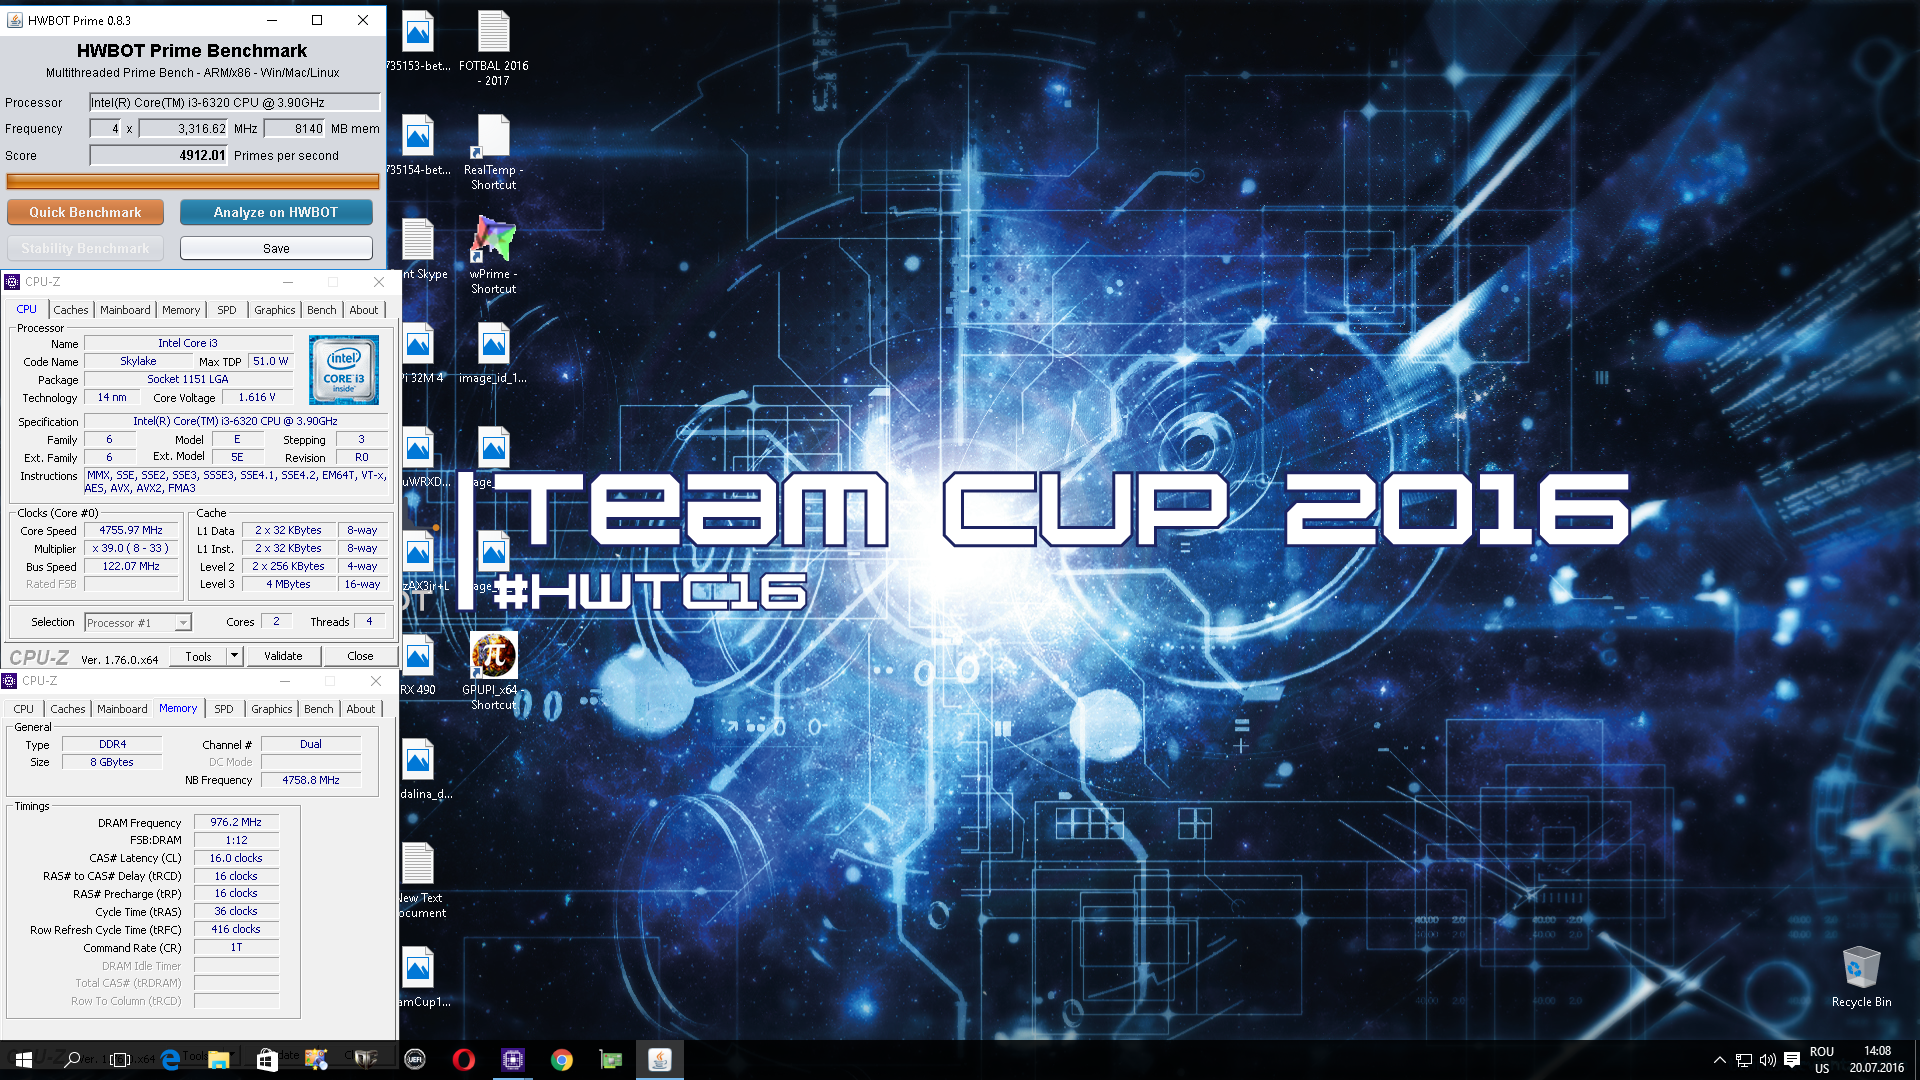Screen dimensions: 1920x1080
Task: Launch the GPUPI_x64 shortcut
Action: tap(493, 671)
